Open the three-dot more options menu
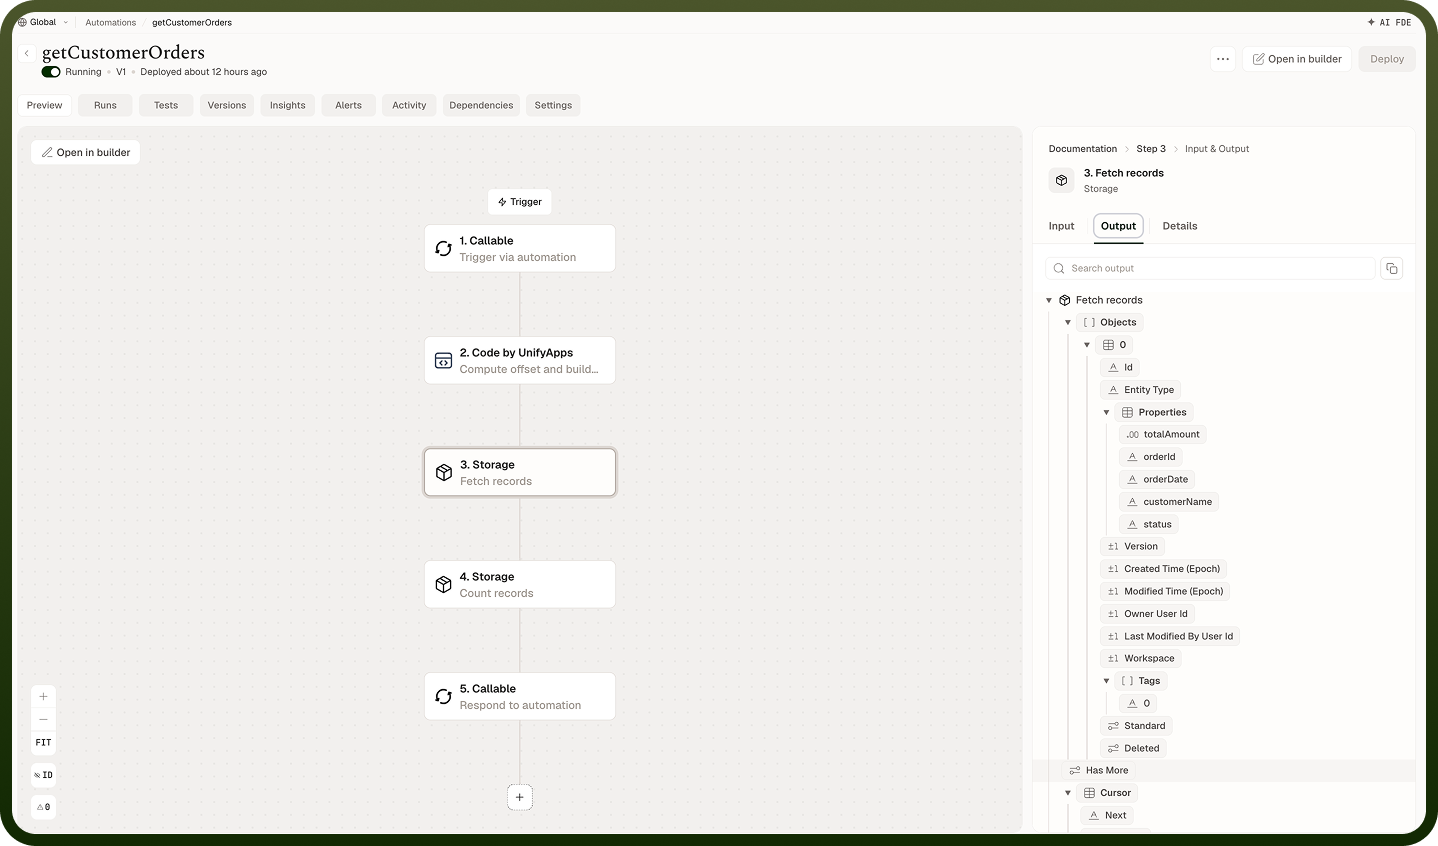Viewport: 1438px width, 846px height. tap(1223, 59)
